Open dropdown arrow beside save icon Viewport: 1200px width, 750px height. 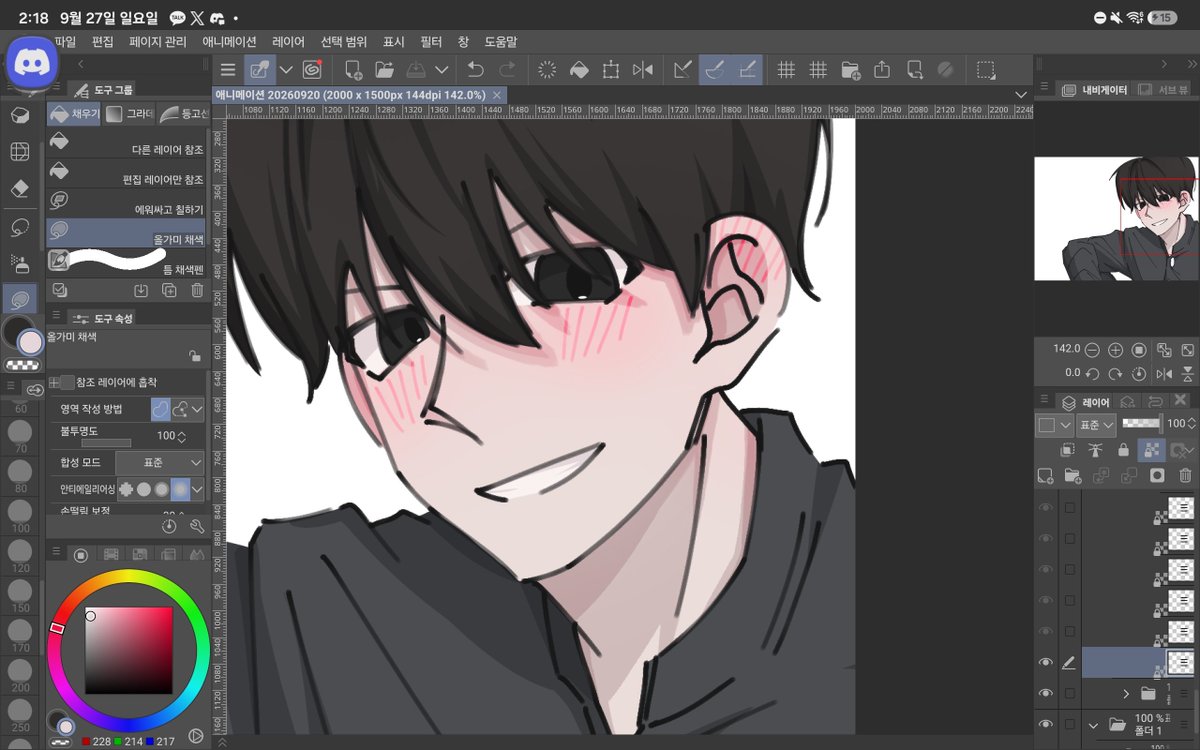pos(441,70)
